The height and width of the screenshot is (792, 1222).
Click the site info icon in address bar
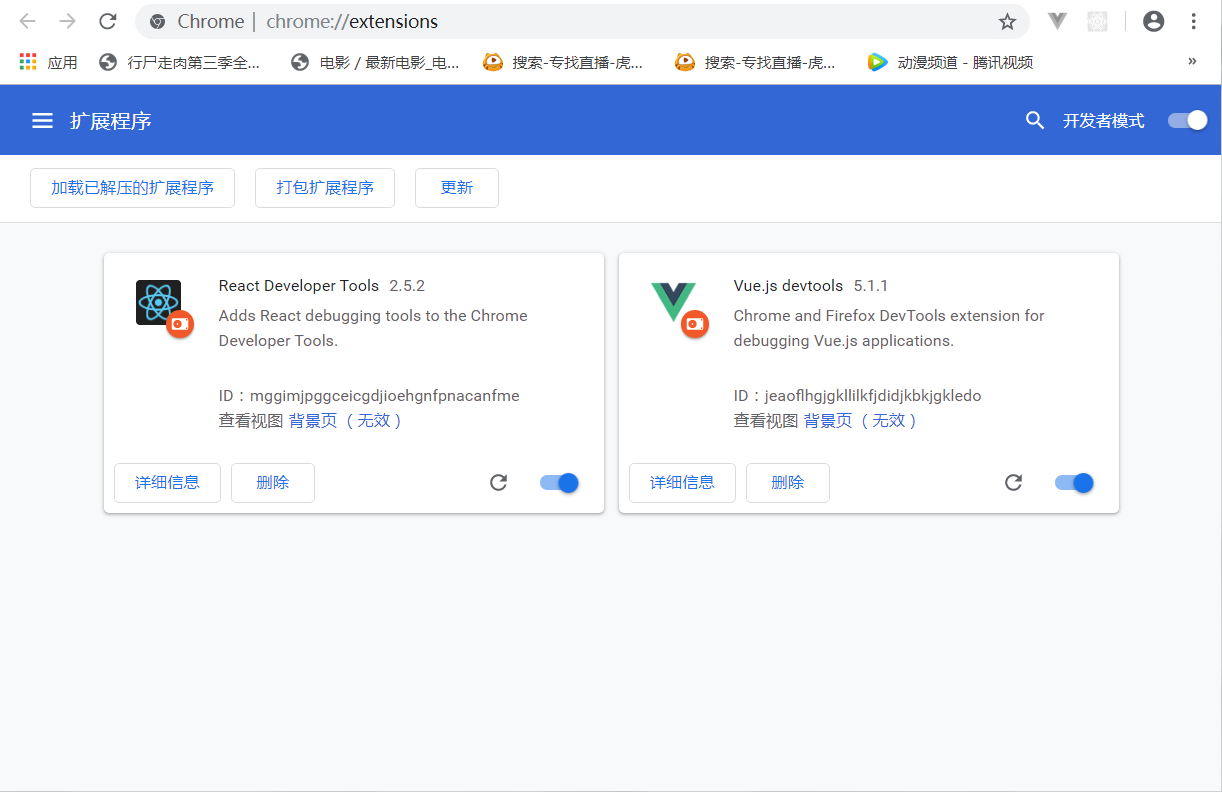tap(157, 21)
